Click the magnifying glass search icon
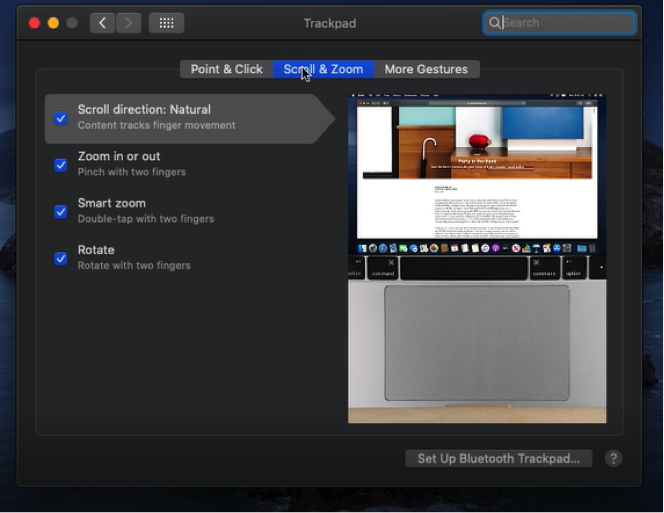 (495, 23)
